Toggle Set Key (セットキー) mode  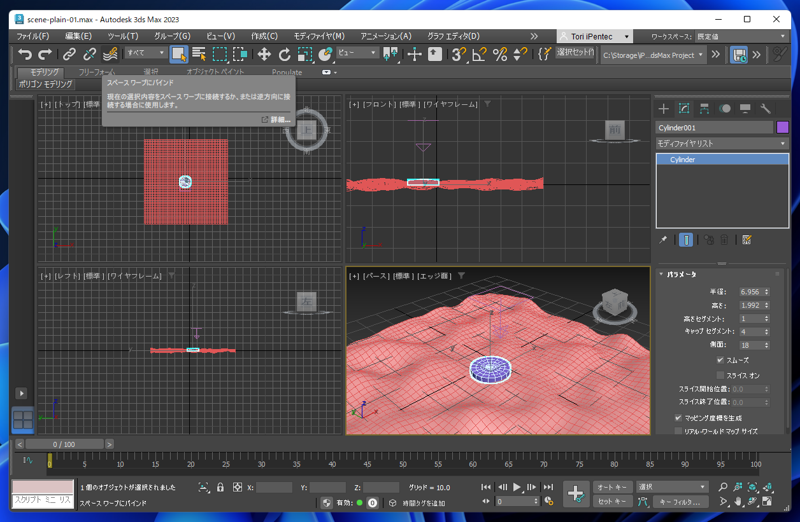click(612, 502)
